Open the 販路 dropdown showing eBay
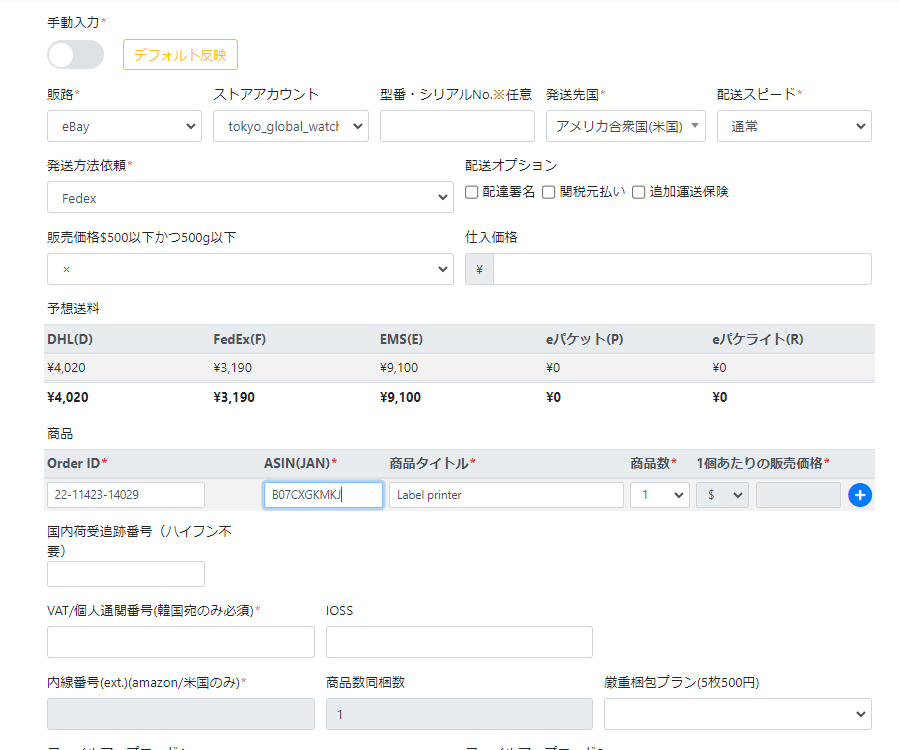The image size is (899, 750). pyautogui.click(x=124, y=126)
